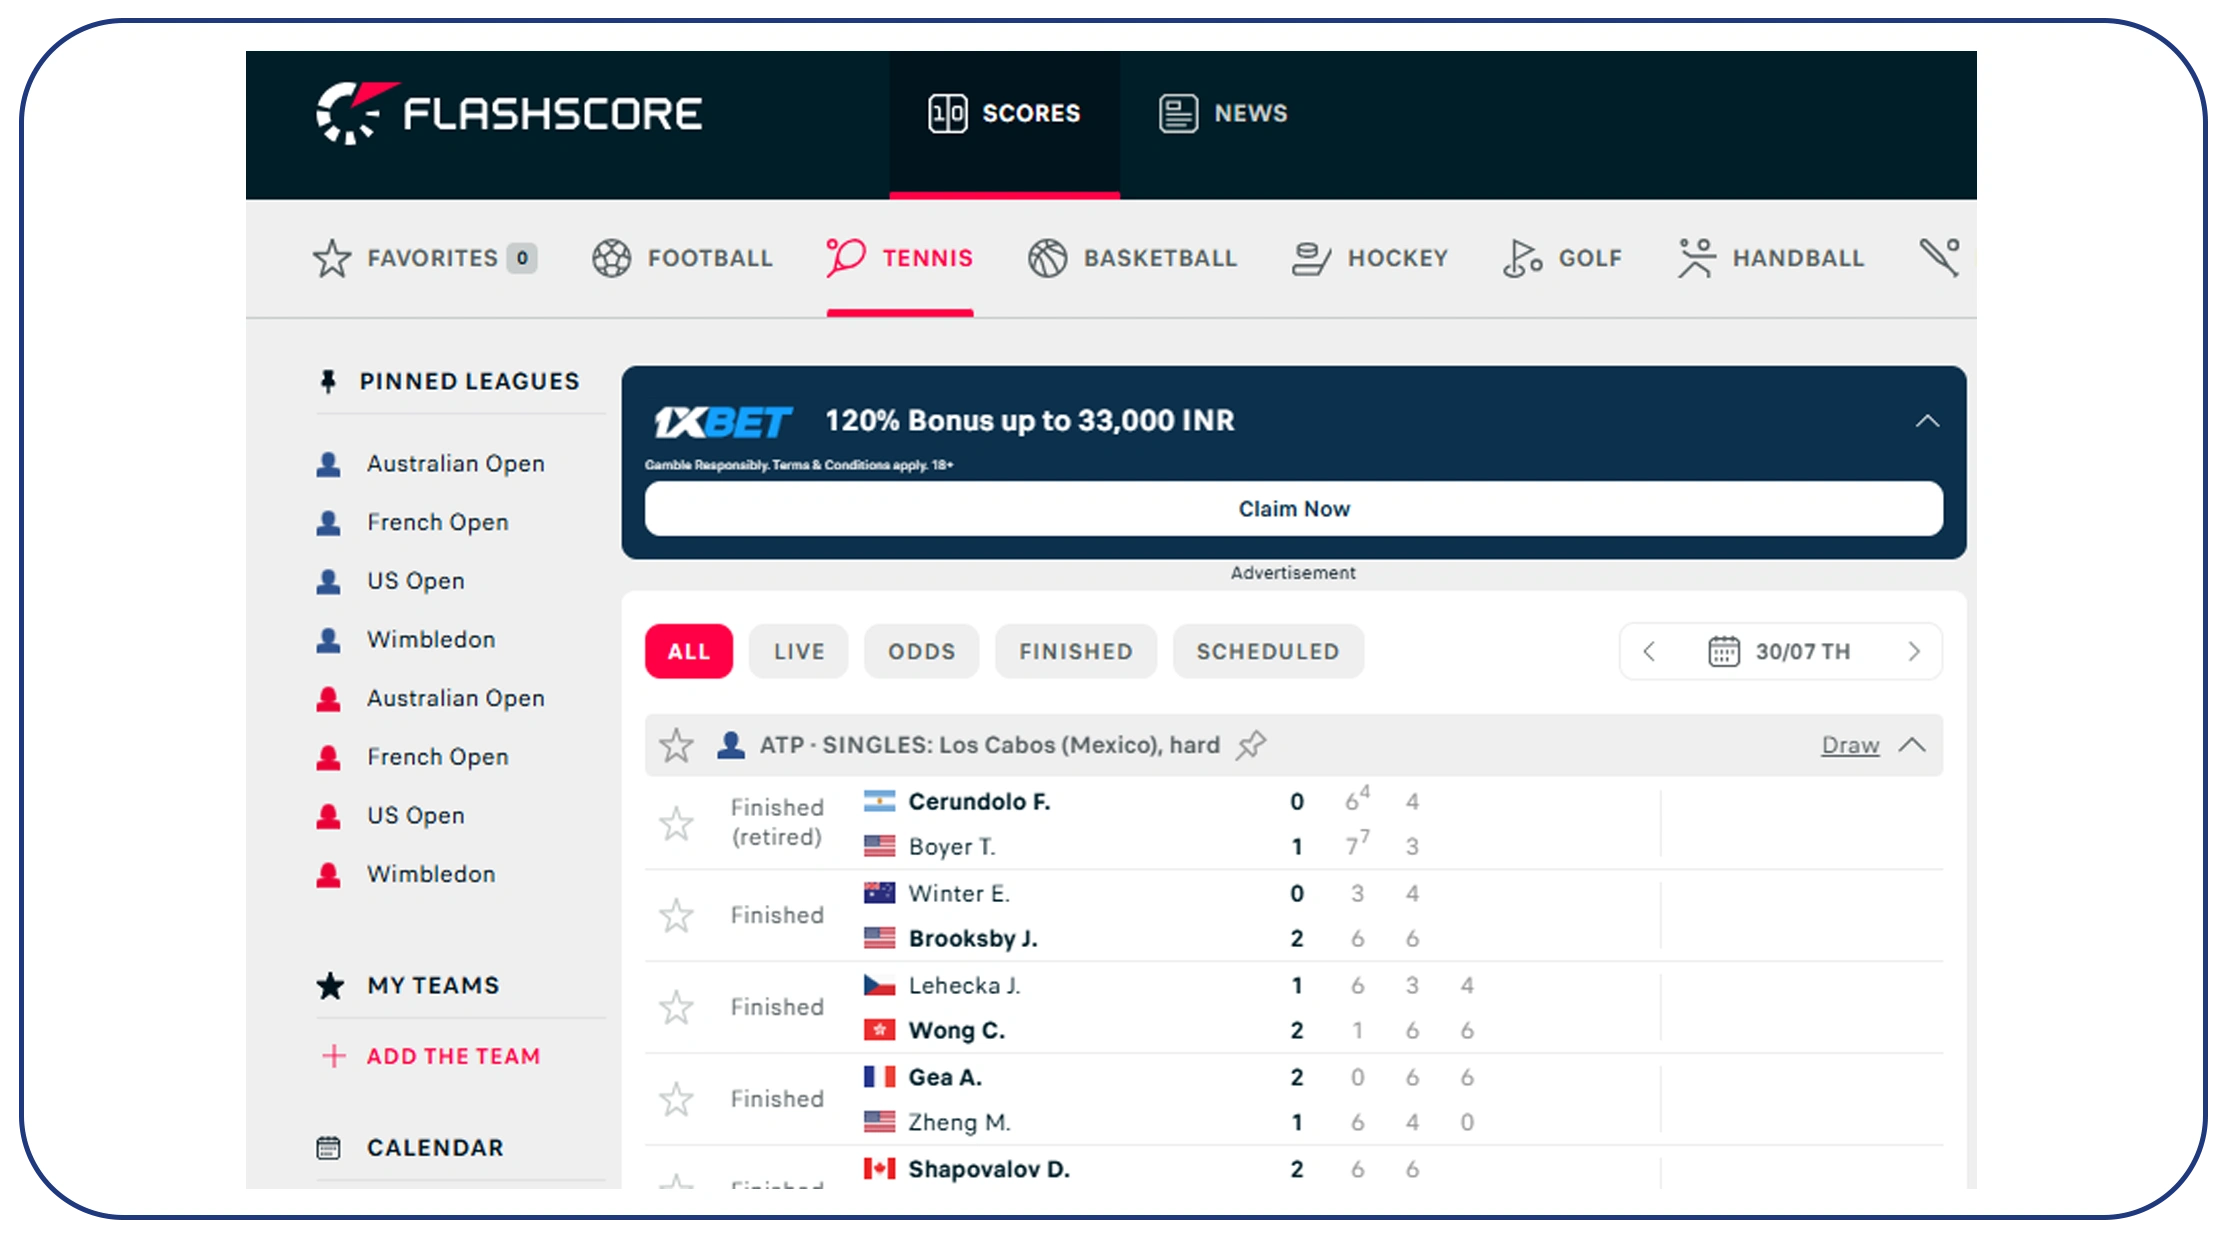The height and width of the screenshot is (1240, 2223).
Task: Click the golf flag icon
Action: (1522, 258)
